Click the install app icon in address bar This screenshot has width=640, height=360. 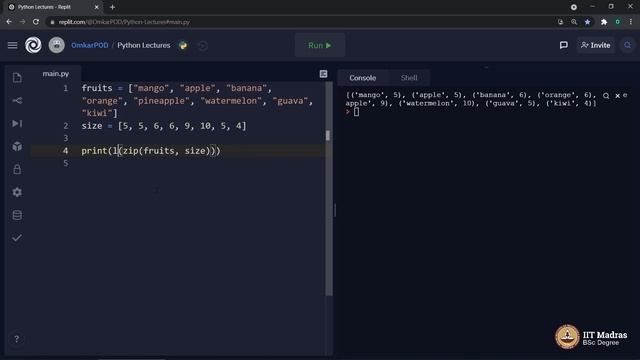coord(560,22)
